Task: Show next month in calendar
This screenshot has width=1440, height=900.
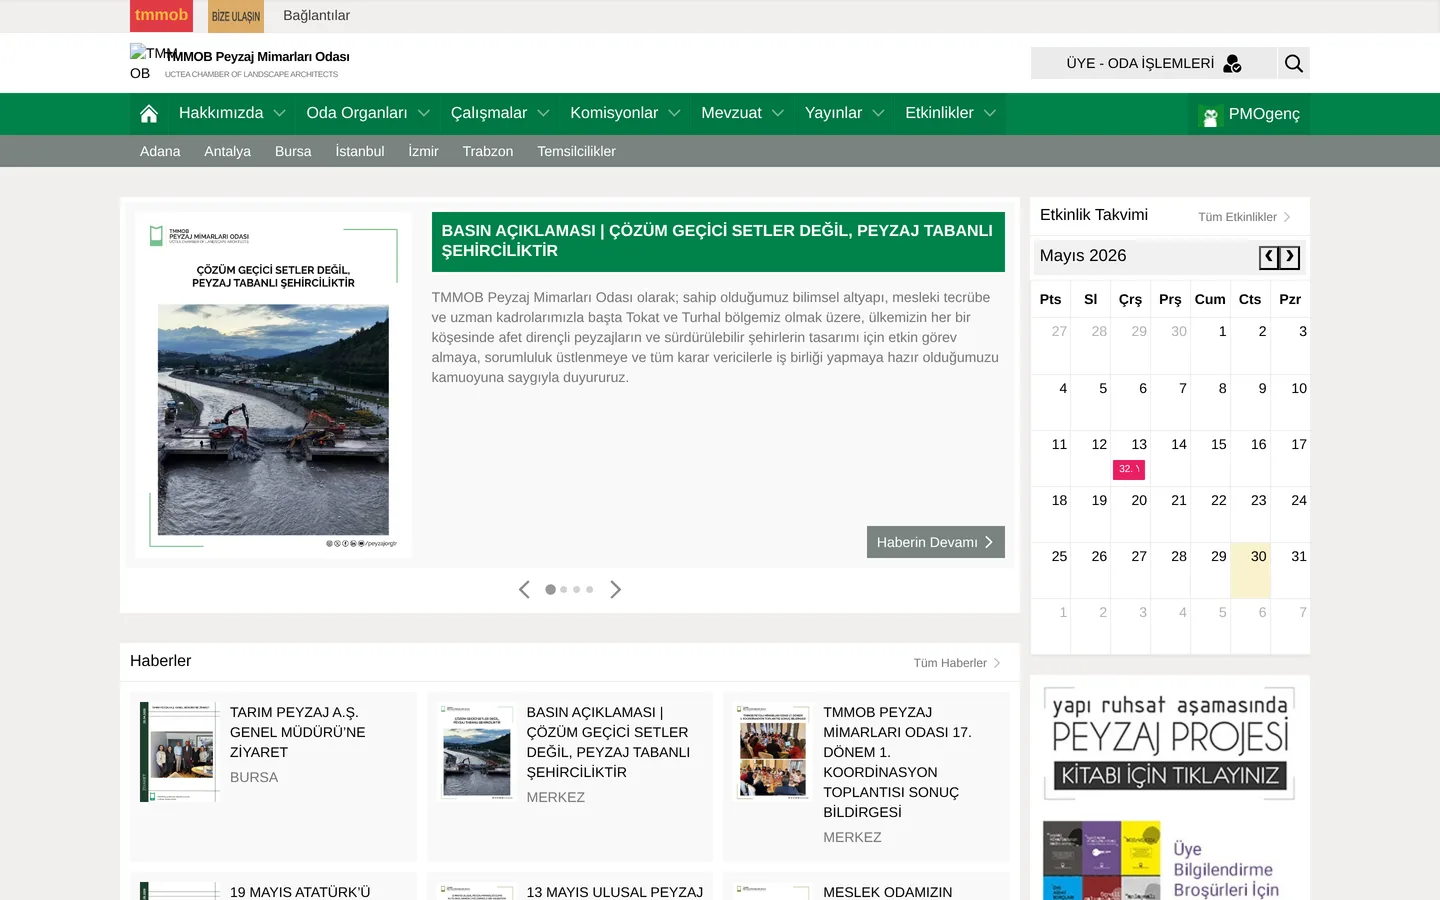Action: [x=1290, y=257]
